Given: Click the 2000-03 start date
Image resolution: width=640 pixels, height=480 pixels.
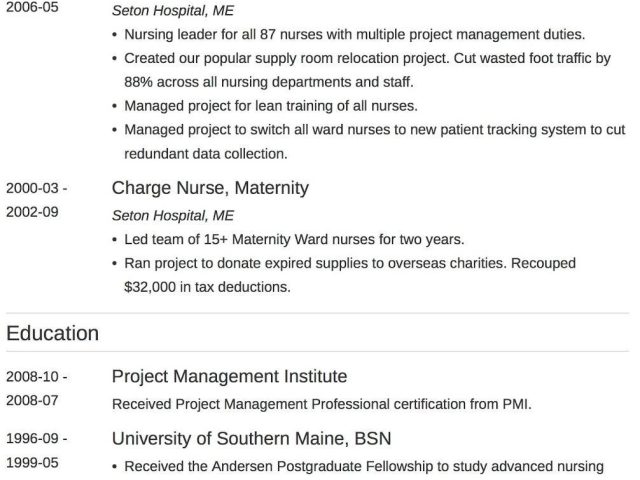Looking at the screenshot, I should (37, 188).
